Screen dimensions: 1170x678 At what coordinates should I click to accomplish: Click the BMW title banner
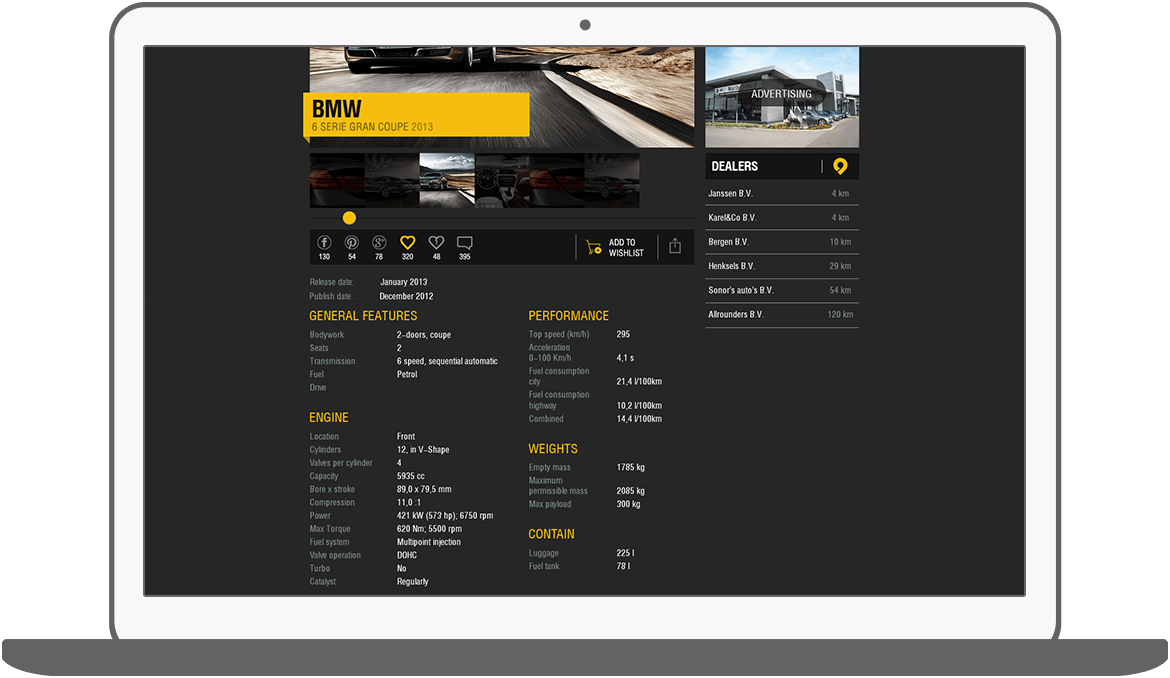pyautogui.click(x=416, y=116)
